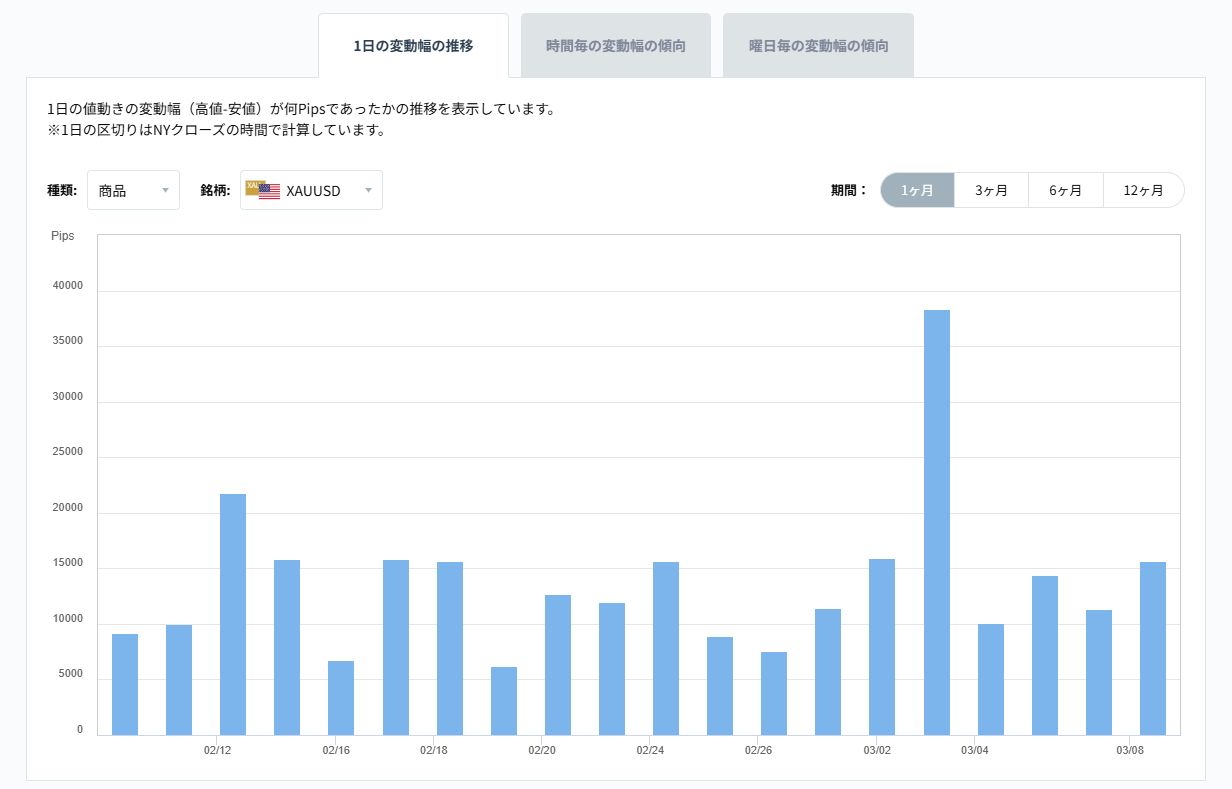Screen dimensions: 1232x789
Task: Select the 3ヶ月 period button
Action: 991,190
